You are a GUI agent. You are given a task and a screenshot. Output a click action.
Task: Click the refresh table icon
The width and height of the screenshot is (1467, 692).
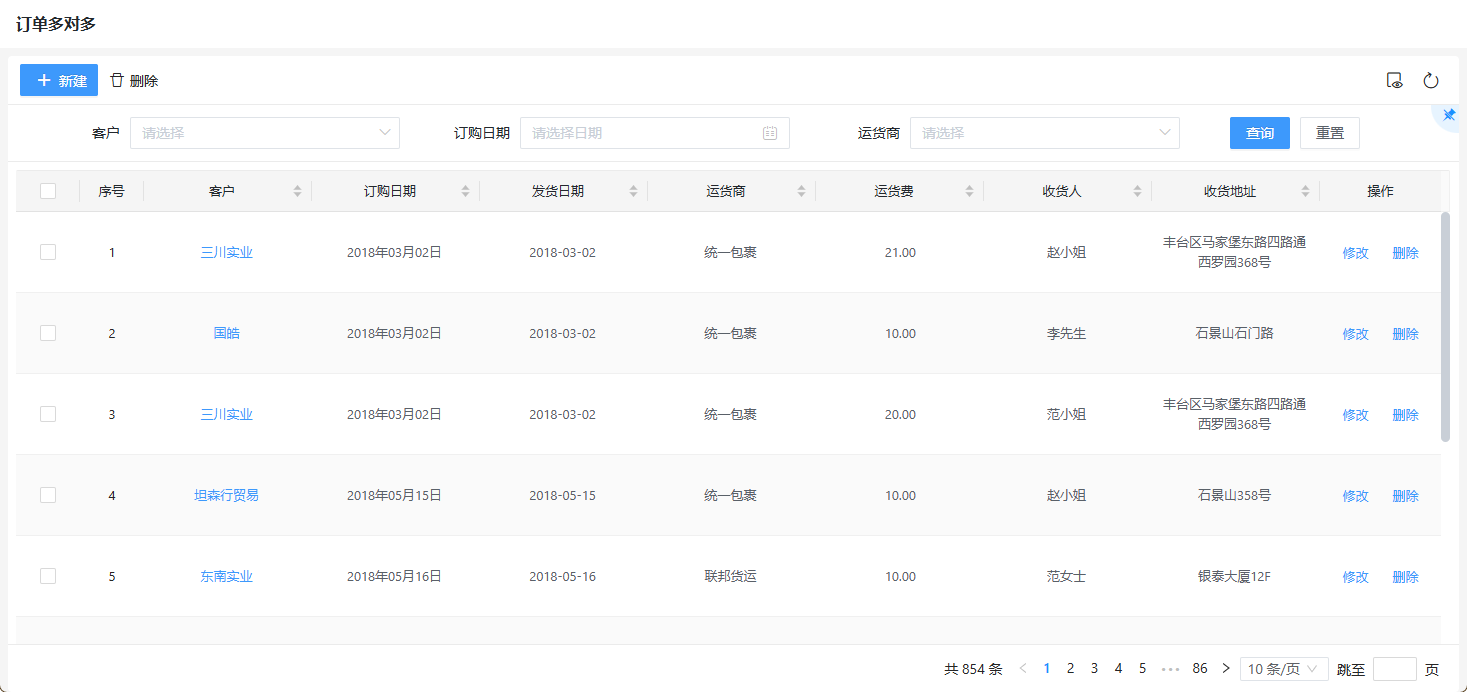1431,81
